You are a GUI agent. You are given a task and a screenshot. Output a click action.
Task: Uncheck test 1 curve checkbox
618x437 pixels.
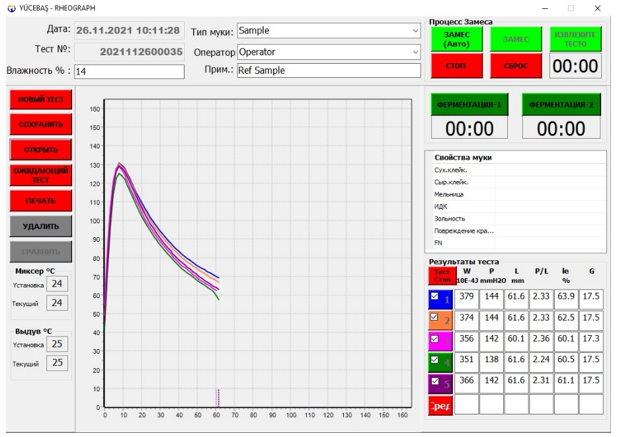pyautogui.click(x=434, y=296)
